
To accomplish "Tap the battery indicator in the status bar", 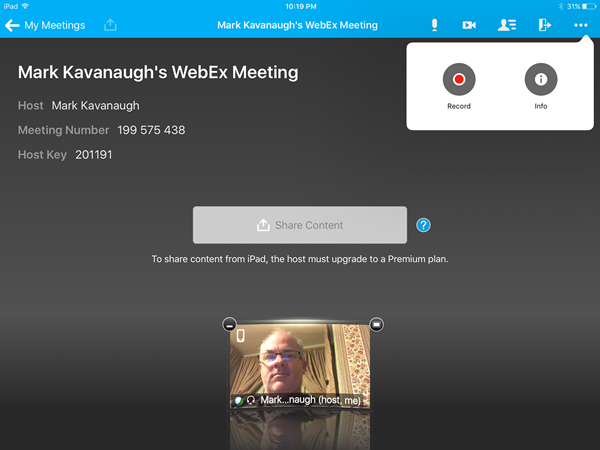I will (589, 7).
